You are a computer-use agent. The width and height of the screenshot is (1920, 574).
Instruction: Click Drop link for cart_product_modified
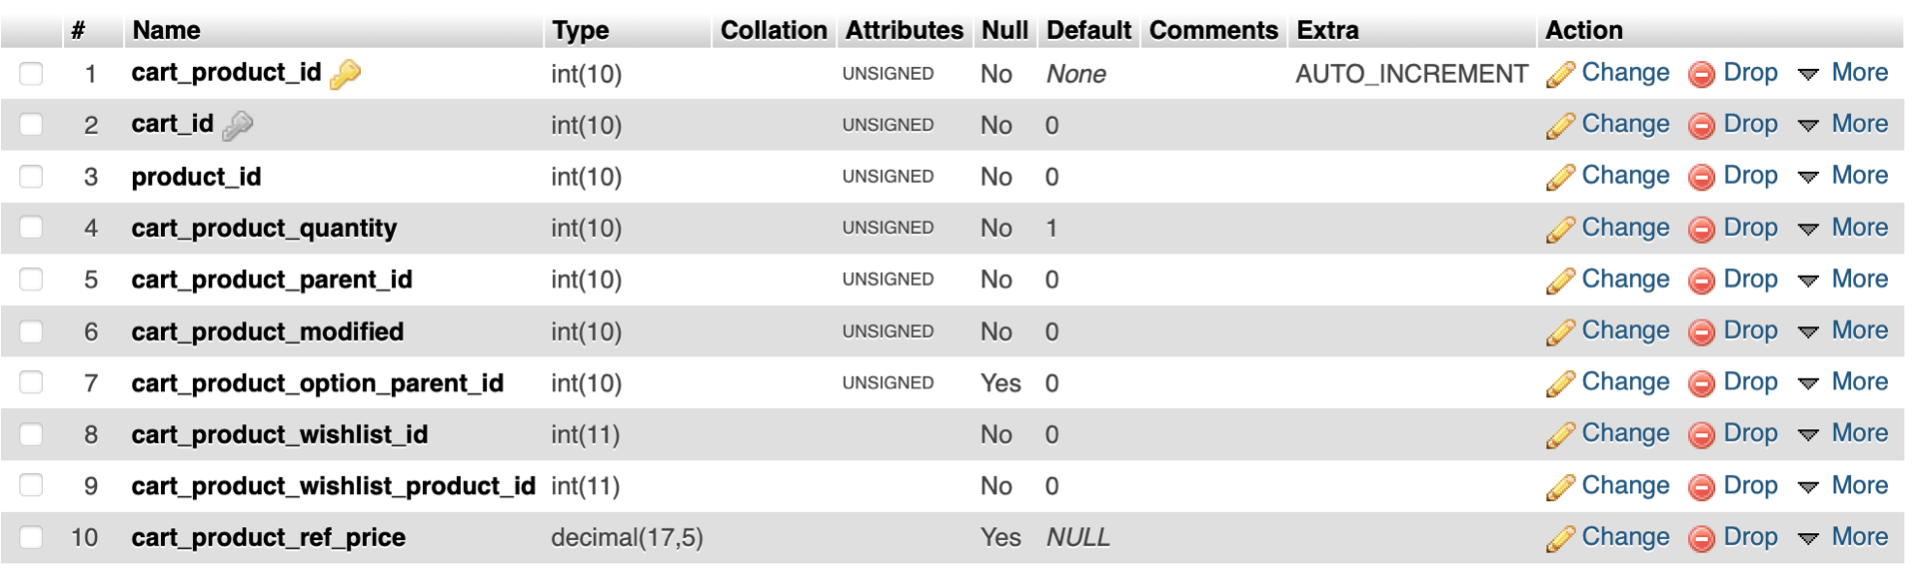(x=1750, y=331)
